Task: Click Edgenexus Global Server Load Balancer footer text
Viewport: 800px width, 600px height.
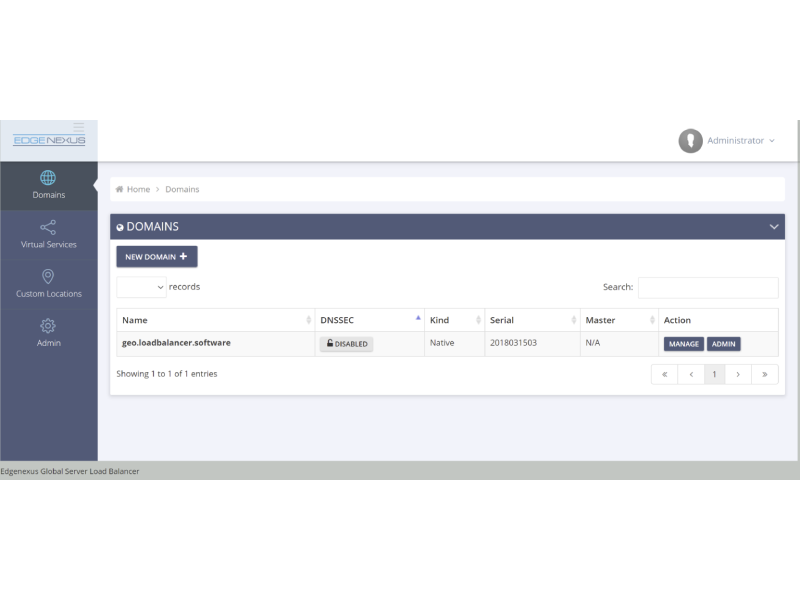Action: click(70, 471)
